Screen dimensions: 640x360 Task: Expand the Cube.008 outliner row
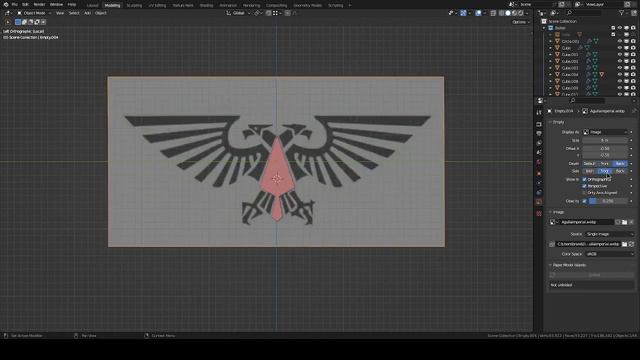click(550, 81)
